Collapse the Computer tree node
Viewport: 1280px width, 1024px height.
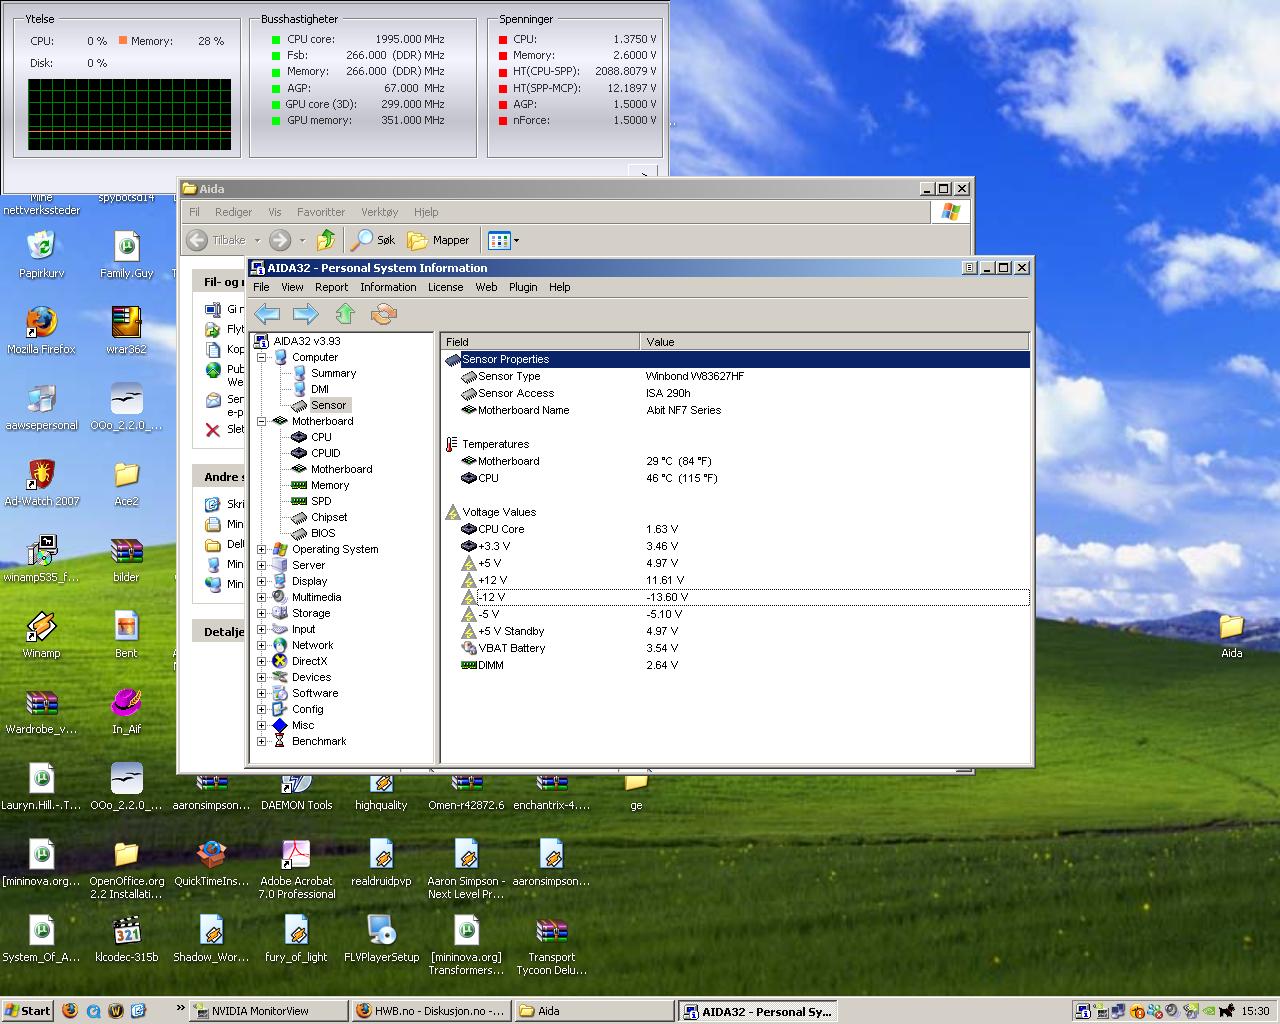[x=262, y=357]
